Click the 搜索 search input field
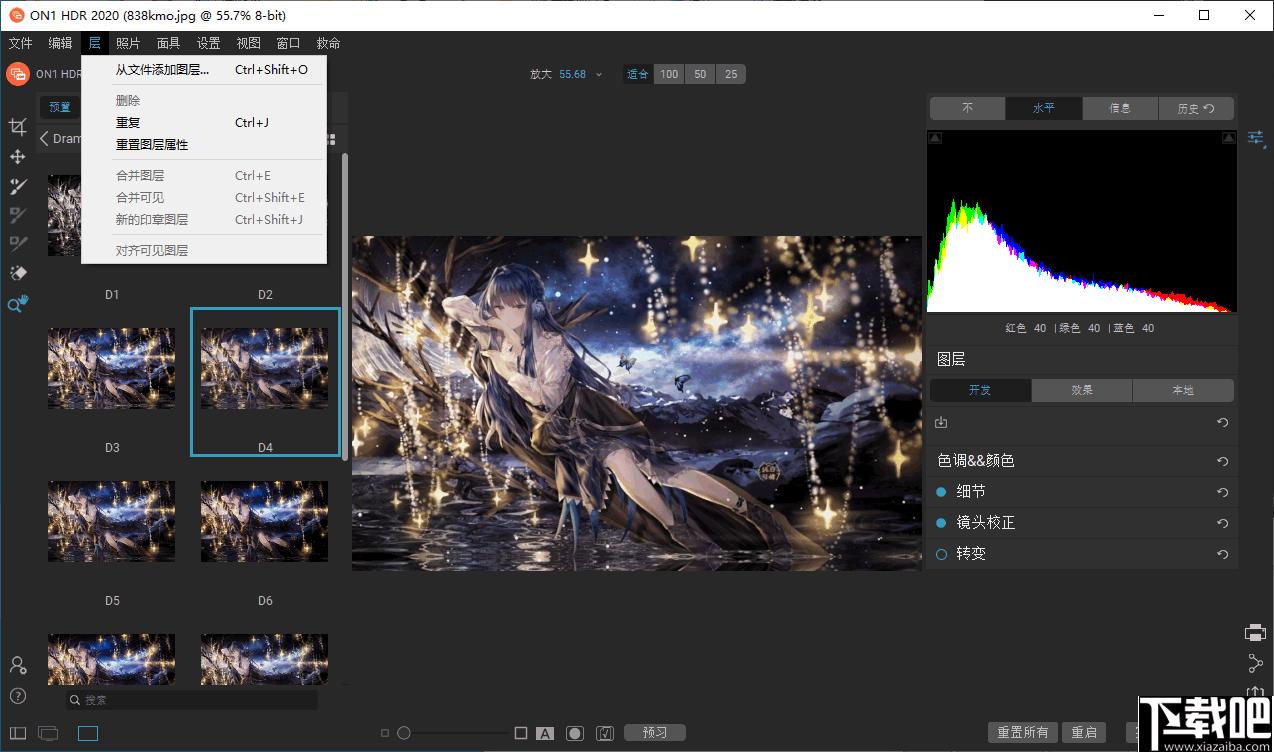 [192, 700]
